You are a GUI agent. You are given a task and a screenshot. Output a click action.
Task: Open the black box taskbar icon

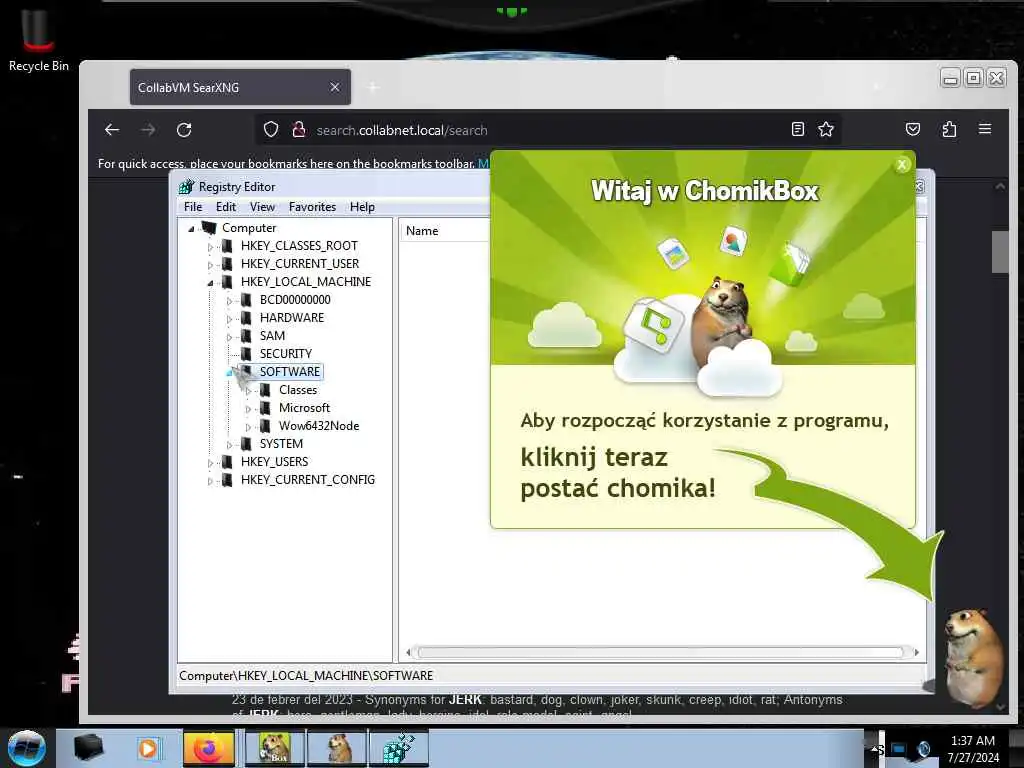88,748
